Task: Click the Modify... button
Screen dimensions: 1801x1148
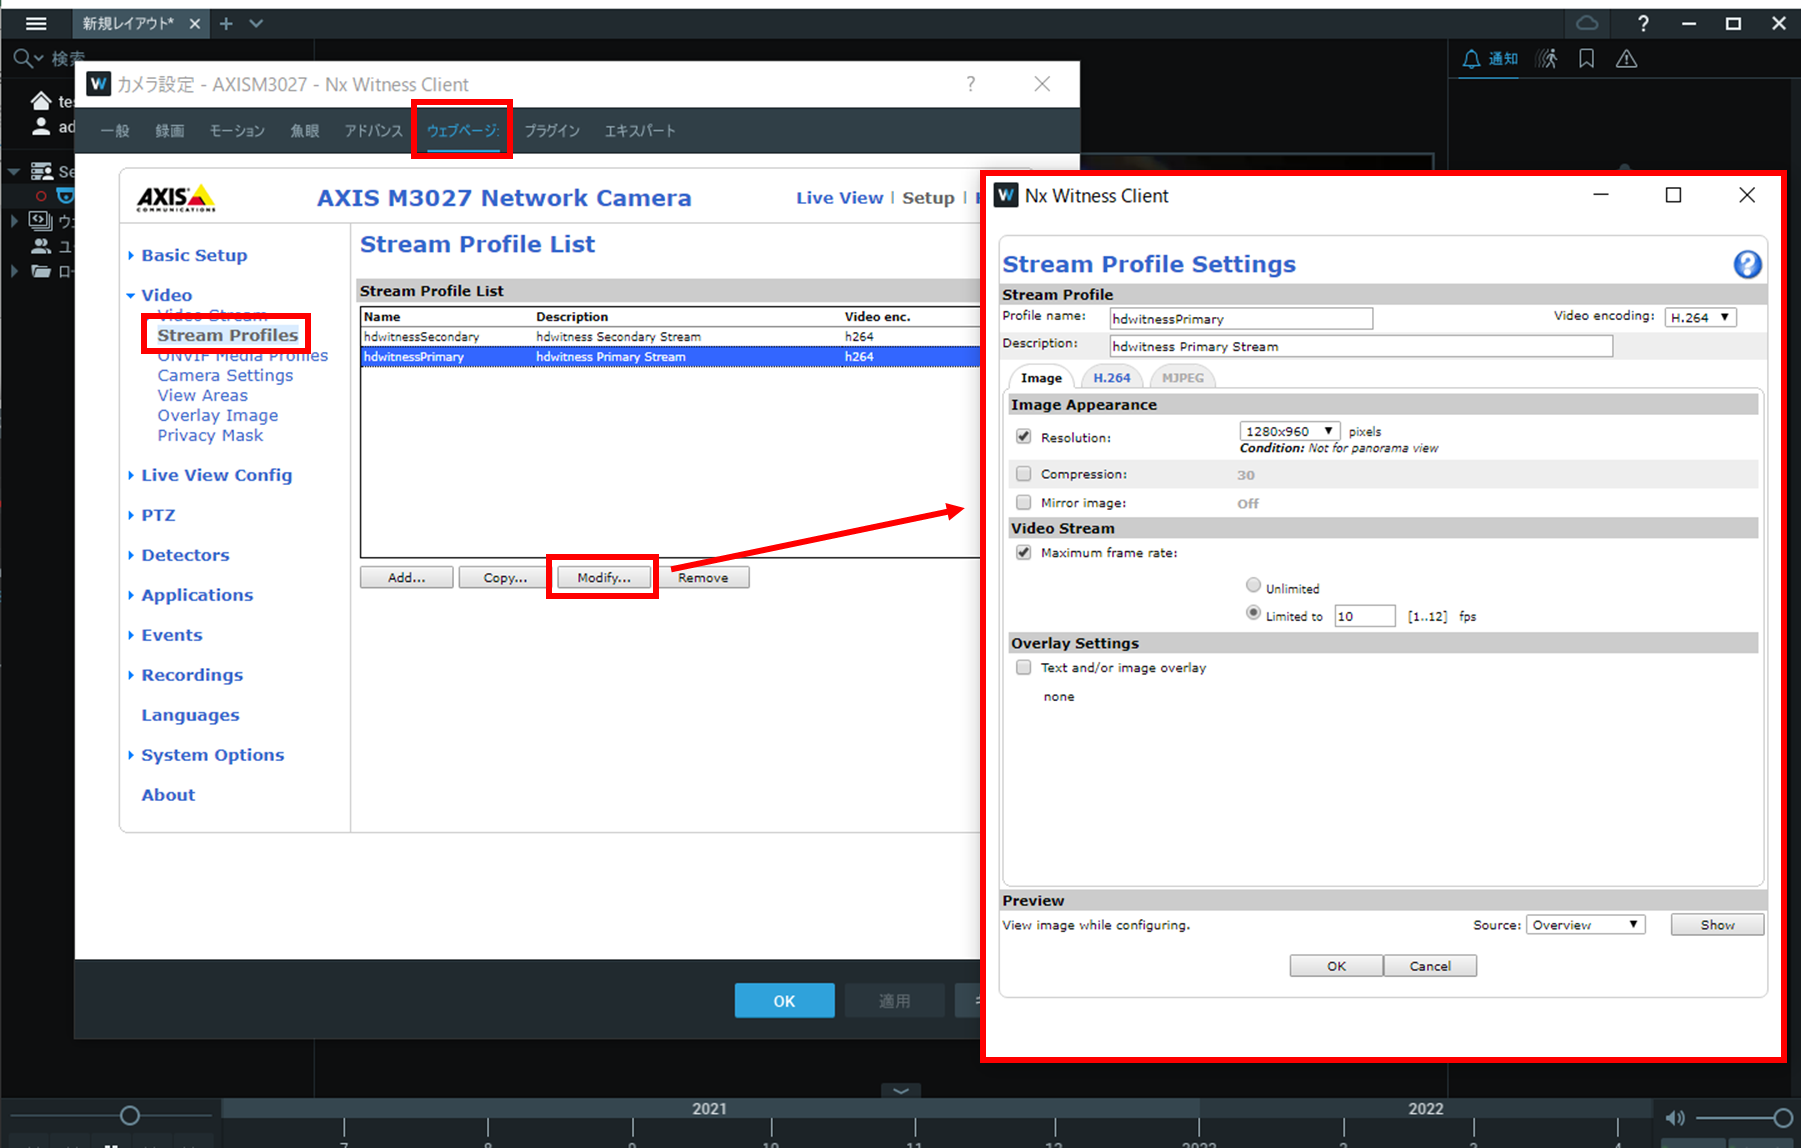Action: tap(604, 578)
